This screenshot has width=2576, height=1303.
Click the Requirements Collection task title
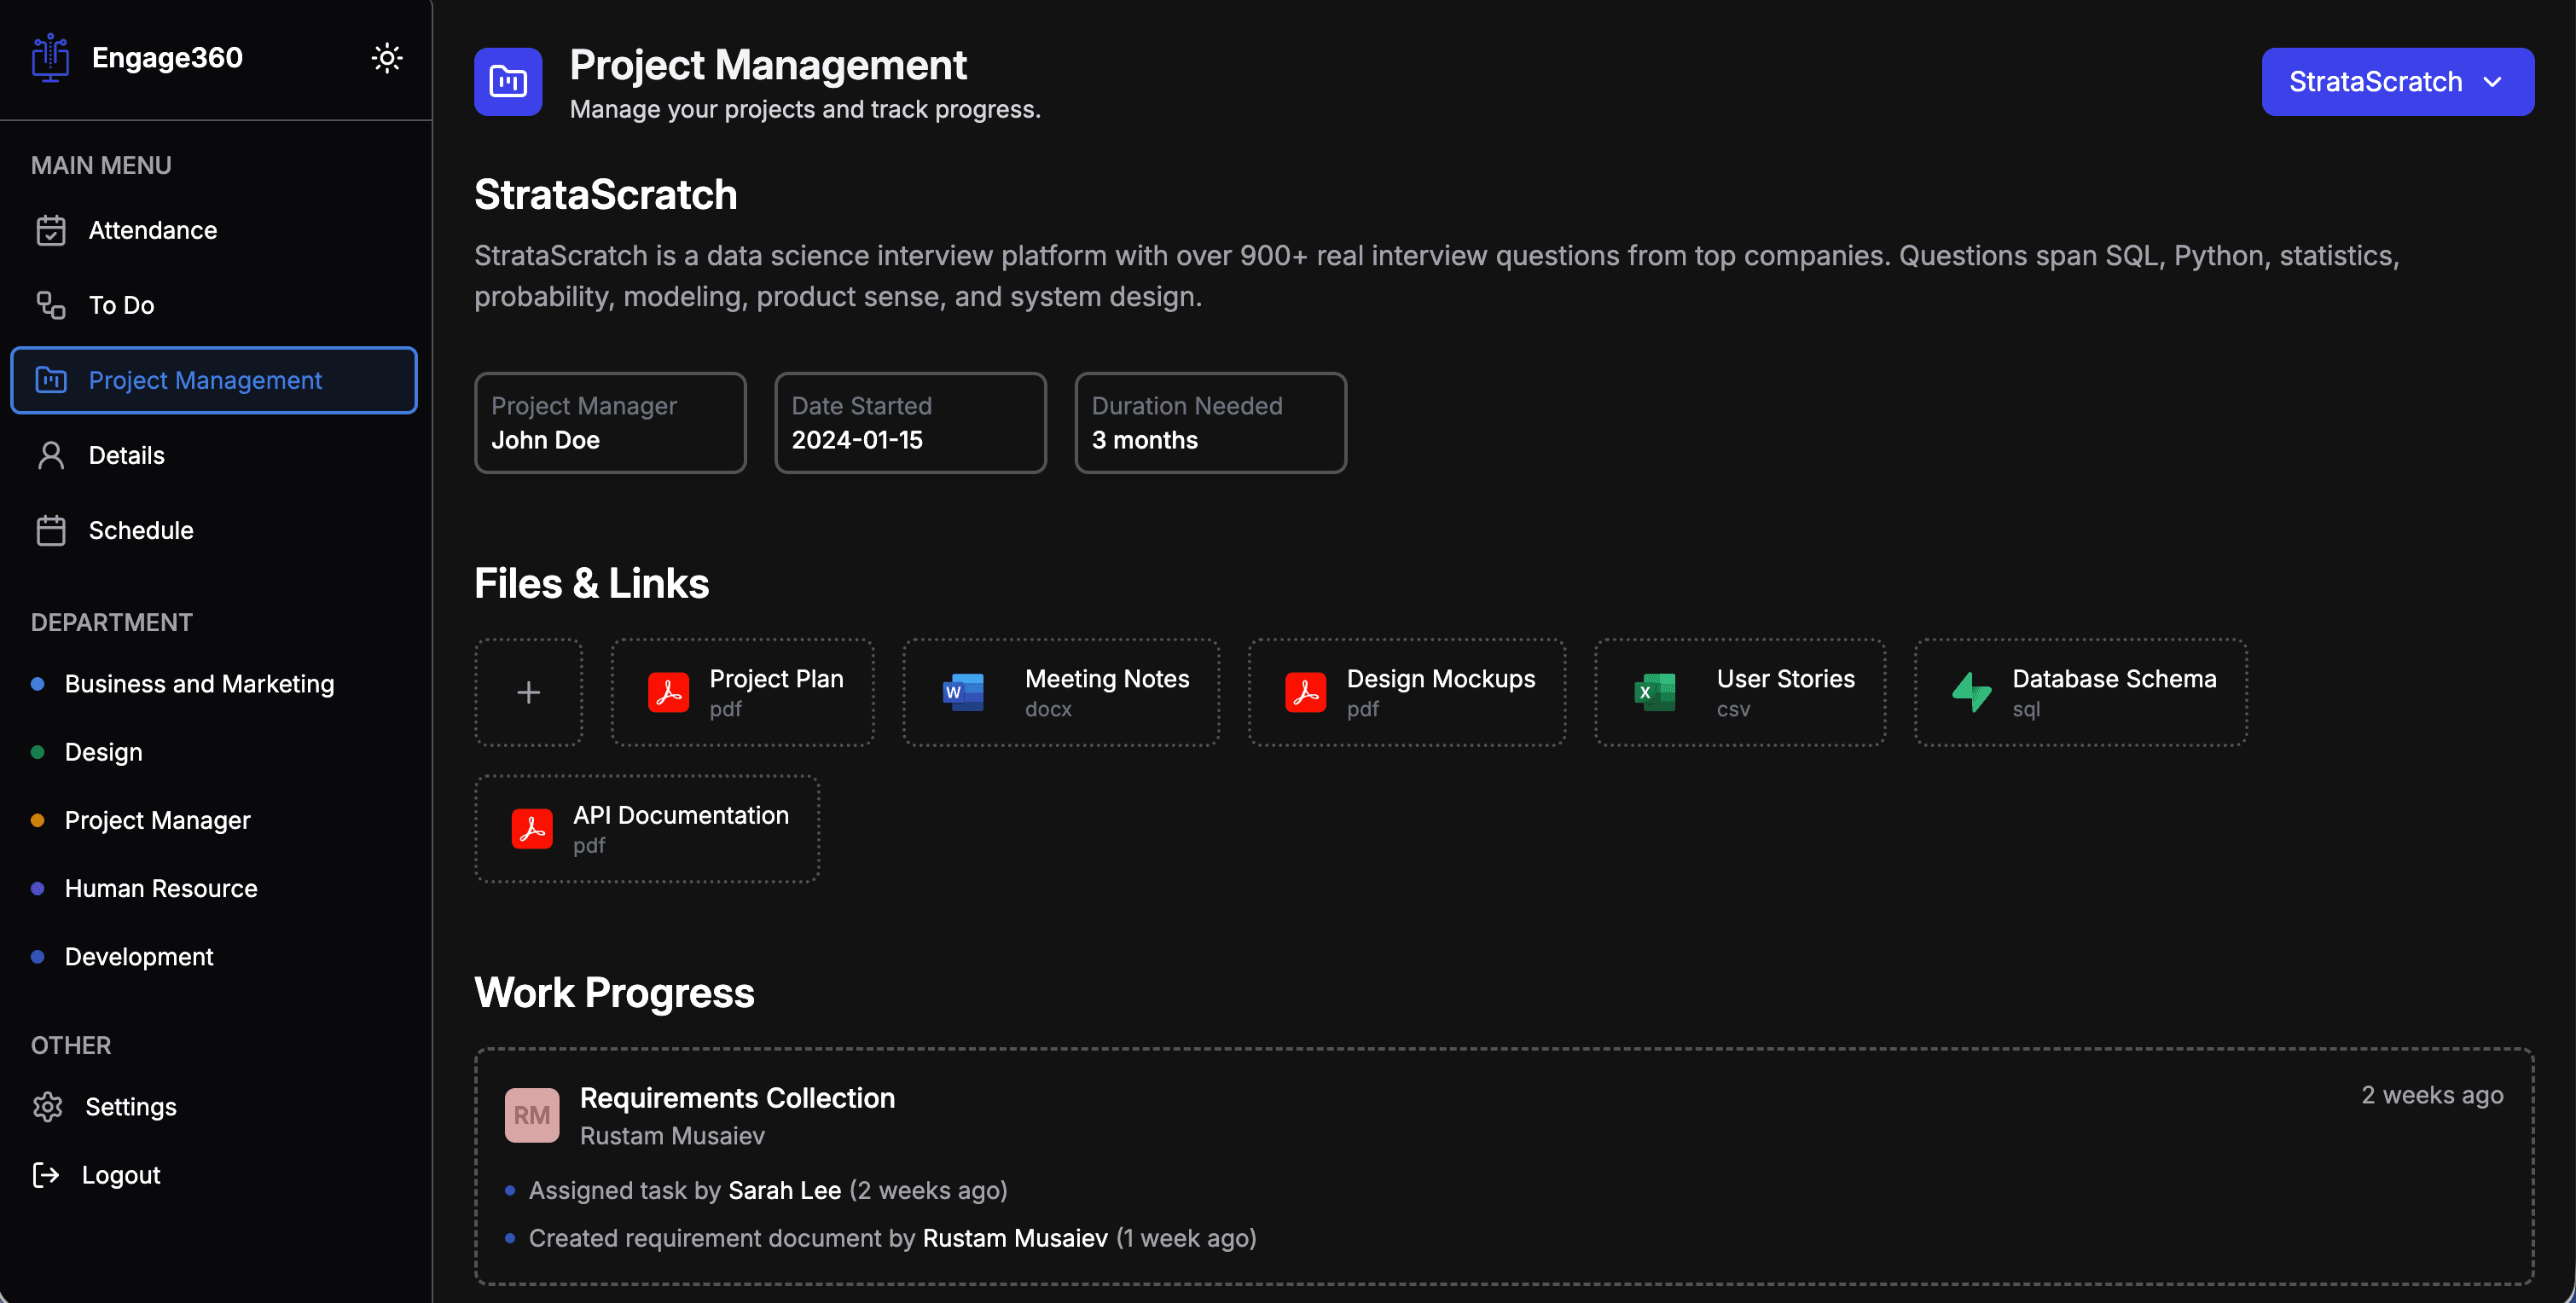click(x=737, y=1098)
